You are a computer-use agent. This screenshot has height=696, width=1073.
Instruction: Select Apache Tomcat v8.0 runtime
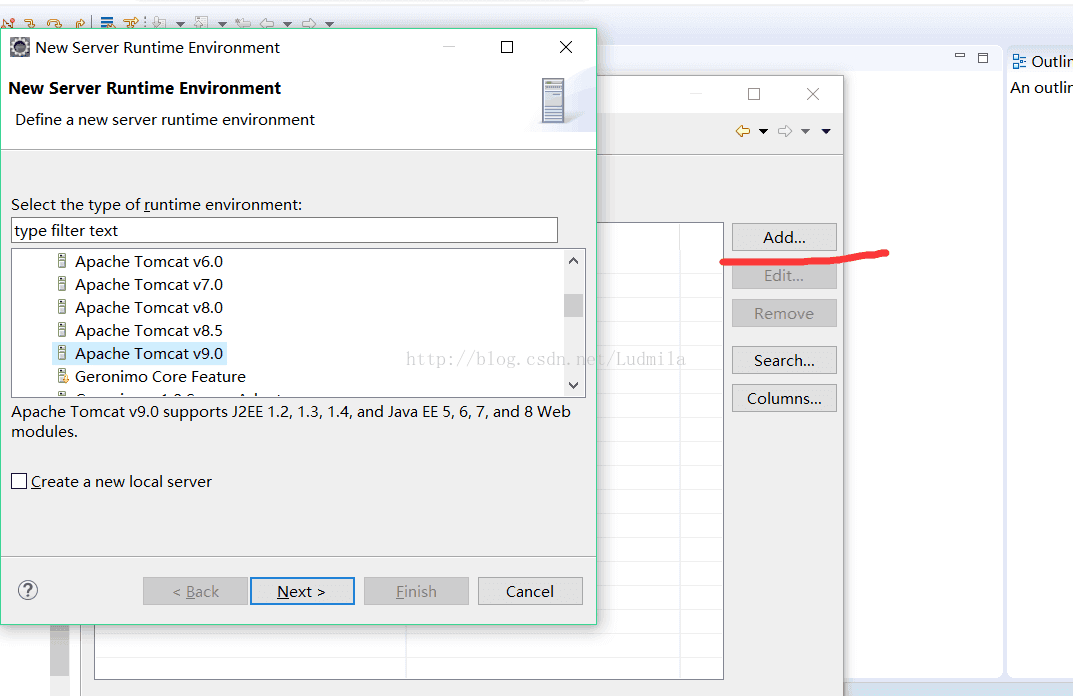coord(148,308)
